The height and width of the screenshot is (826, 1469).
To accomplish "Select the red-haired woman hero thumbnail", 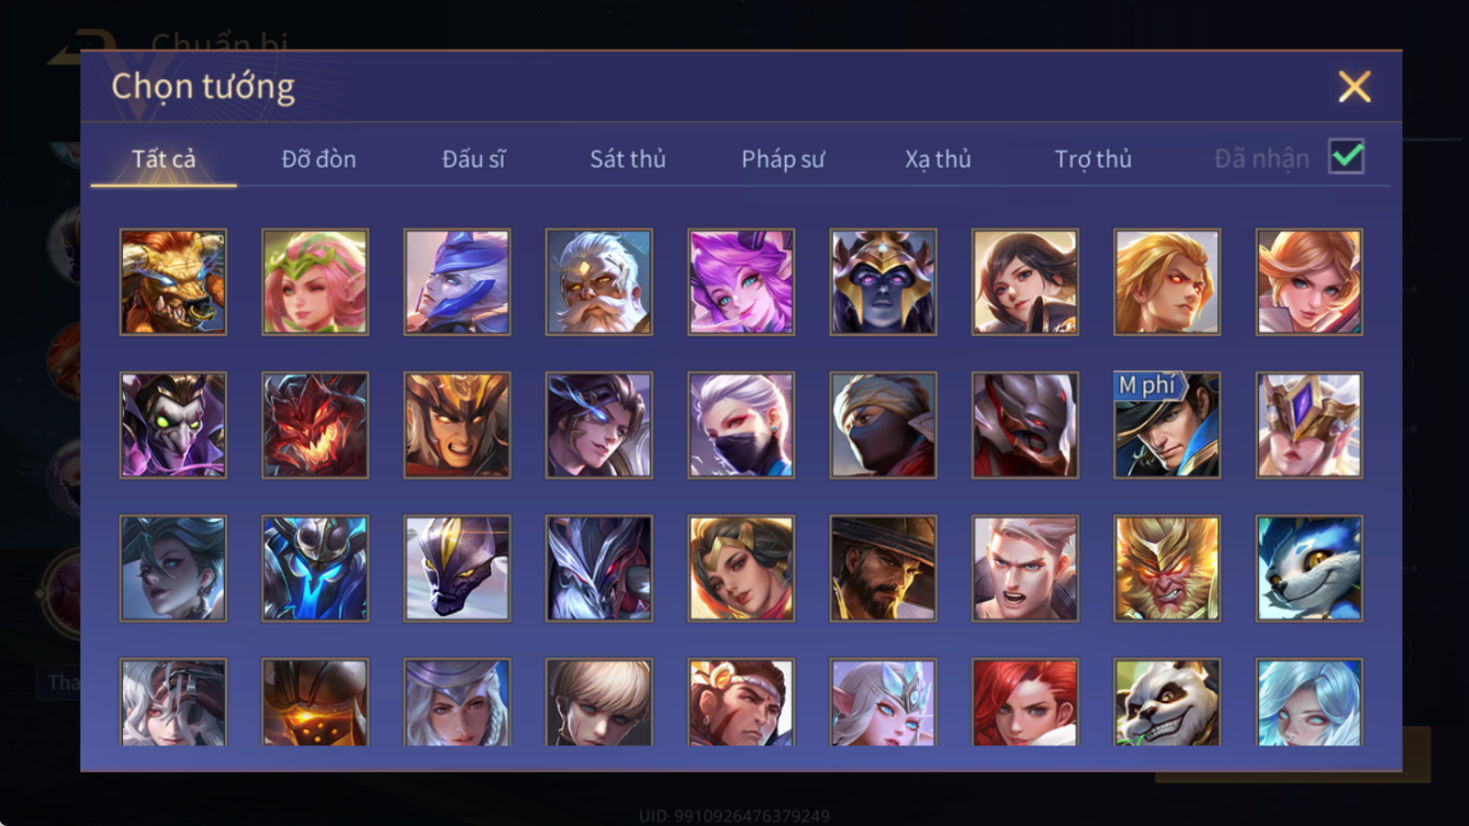I will 1025,702.
